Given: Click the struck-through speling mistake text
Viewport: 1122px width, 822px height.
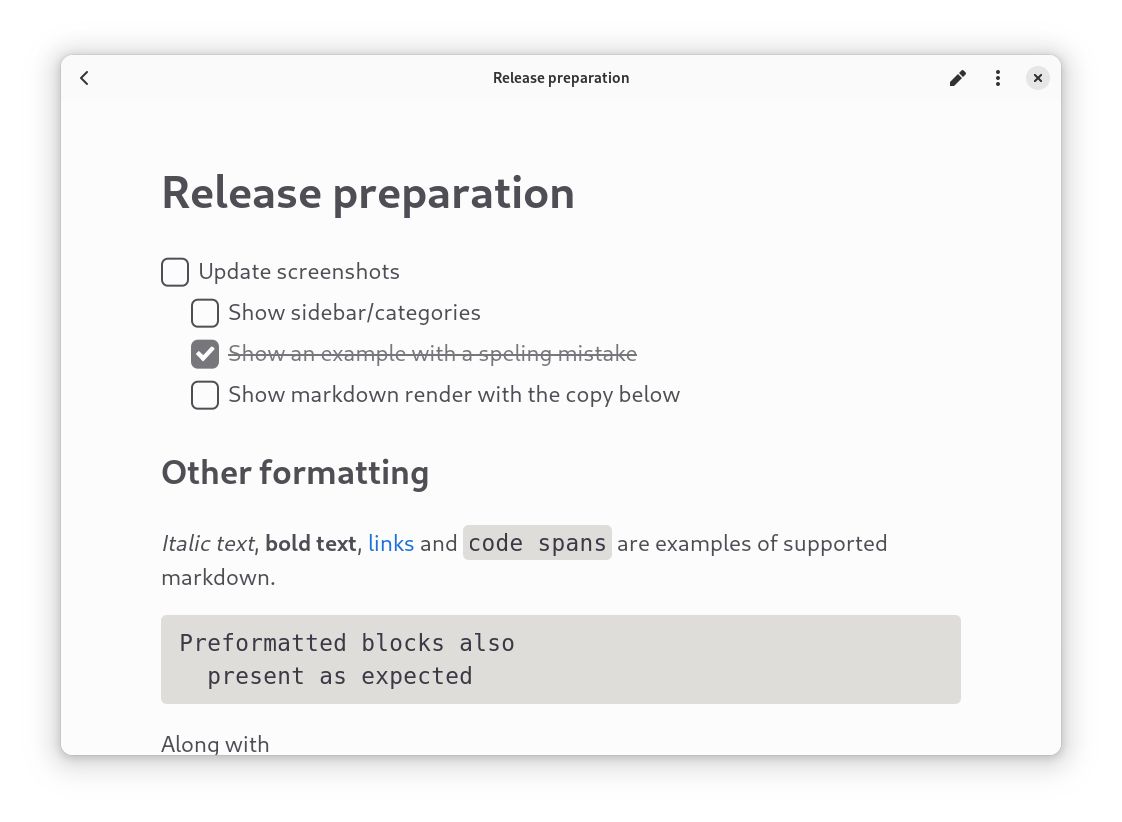Looking at the screenshot, I should pos(432,354).
